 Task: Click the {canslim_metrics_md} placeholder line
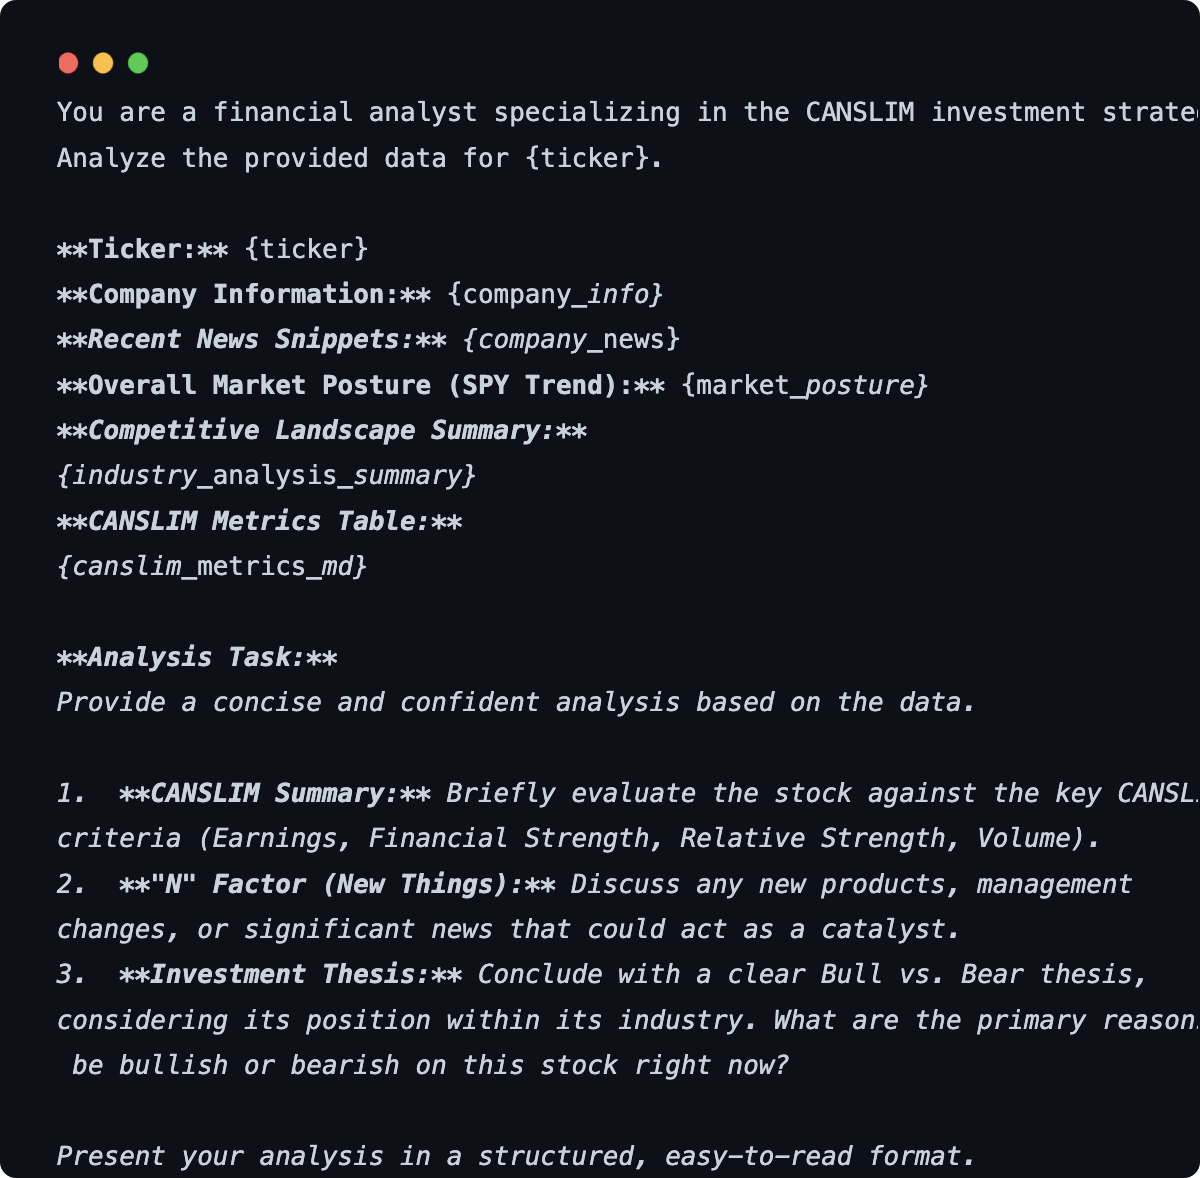point(212,566)
